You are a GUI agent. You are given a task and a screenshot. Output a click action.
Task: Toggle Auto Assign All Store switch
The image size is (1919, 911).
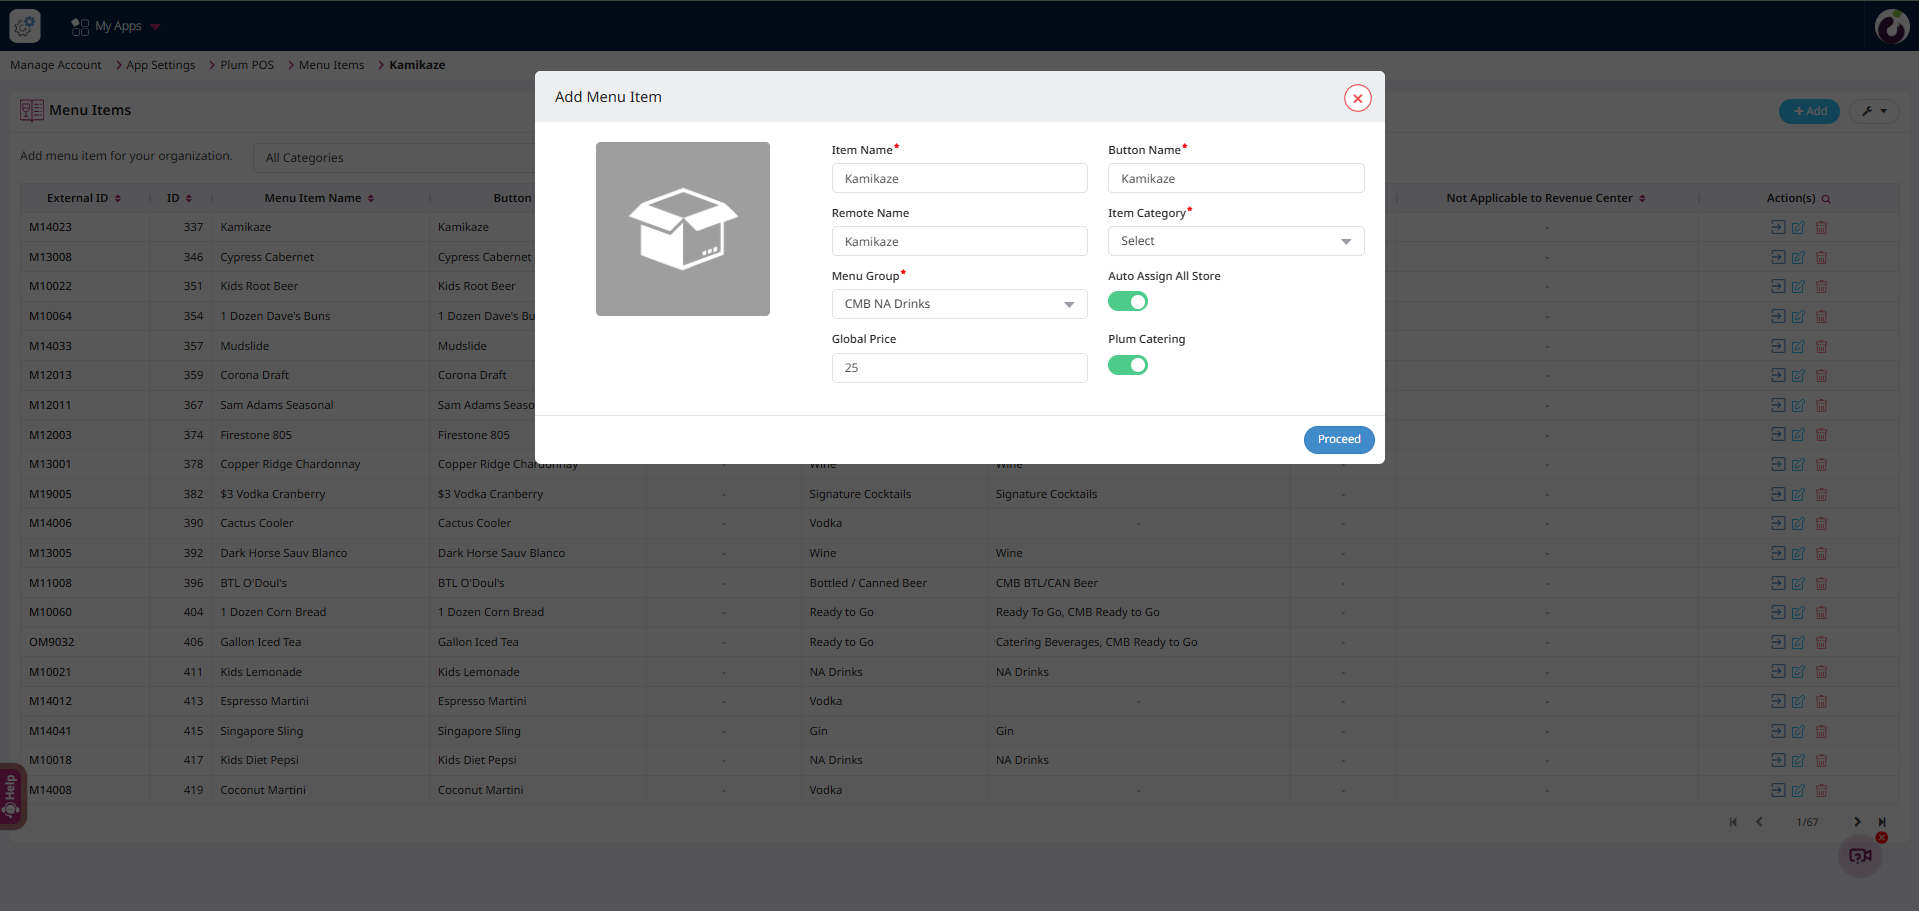(1127, 302)
